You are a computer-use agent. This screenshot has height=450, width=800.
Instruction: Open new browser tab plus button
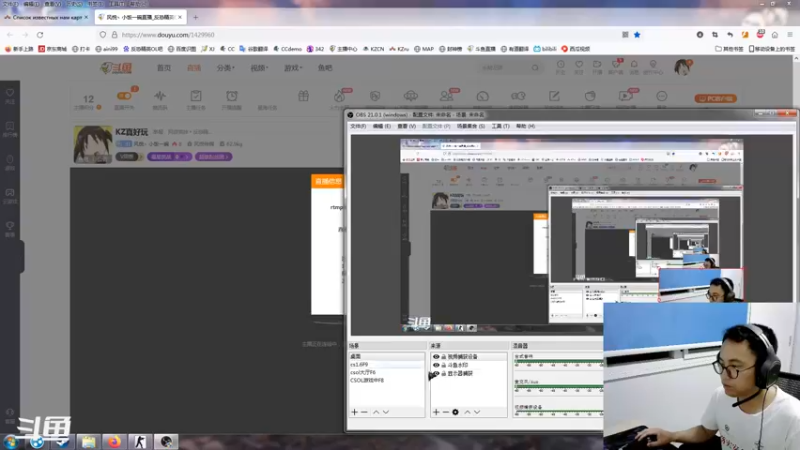[x=195, y=17]
